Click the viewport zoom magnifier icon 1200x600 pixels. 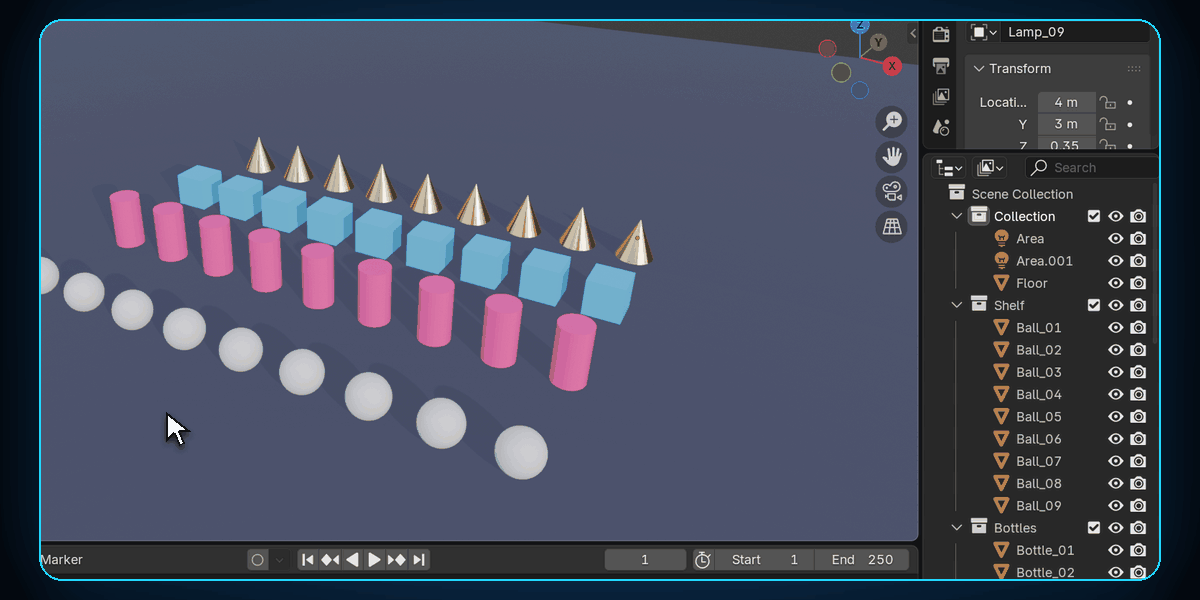pos(891,122)
